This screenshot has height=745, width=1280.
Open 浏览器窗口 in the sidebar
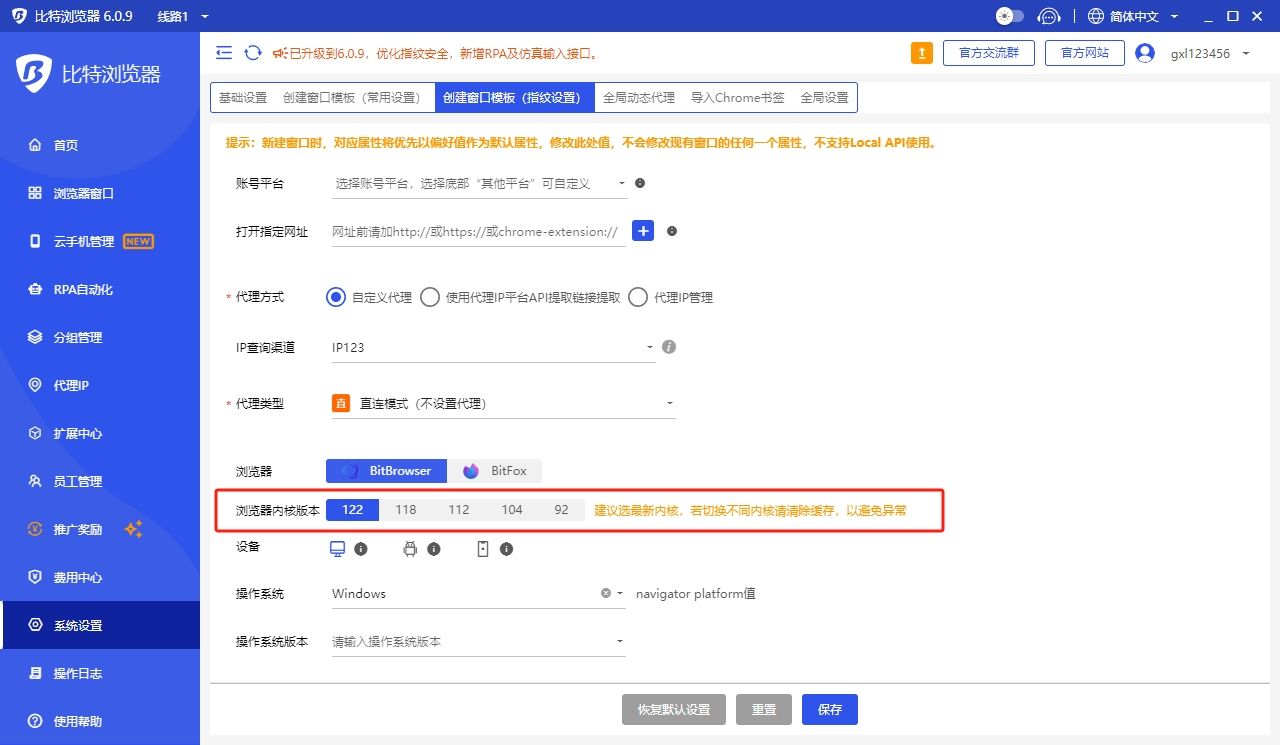tap(84, 193)
